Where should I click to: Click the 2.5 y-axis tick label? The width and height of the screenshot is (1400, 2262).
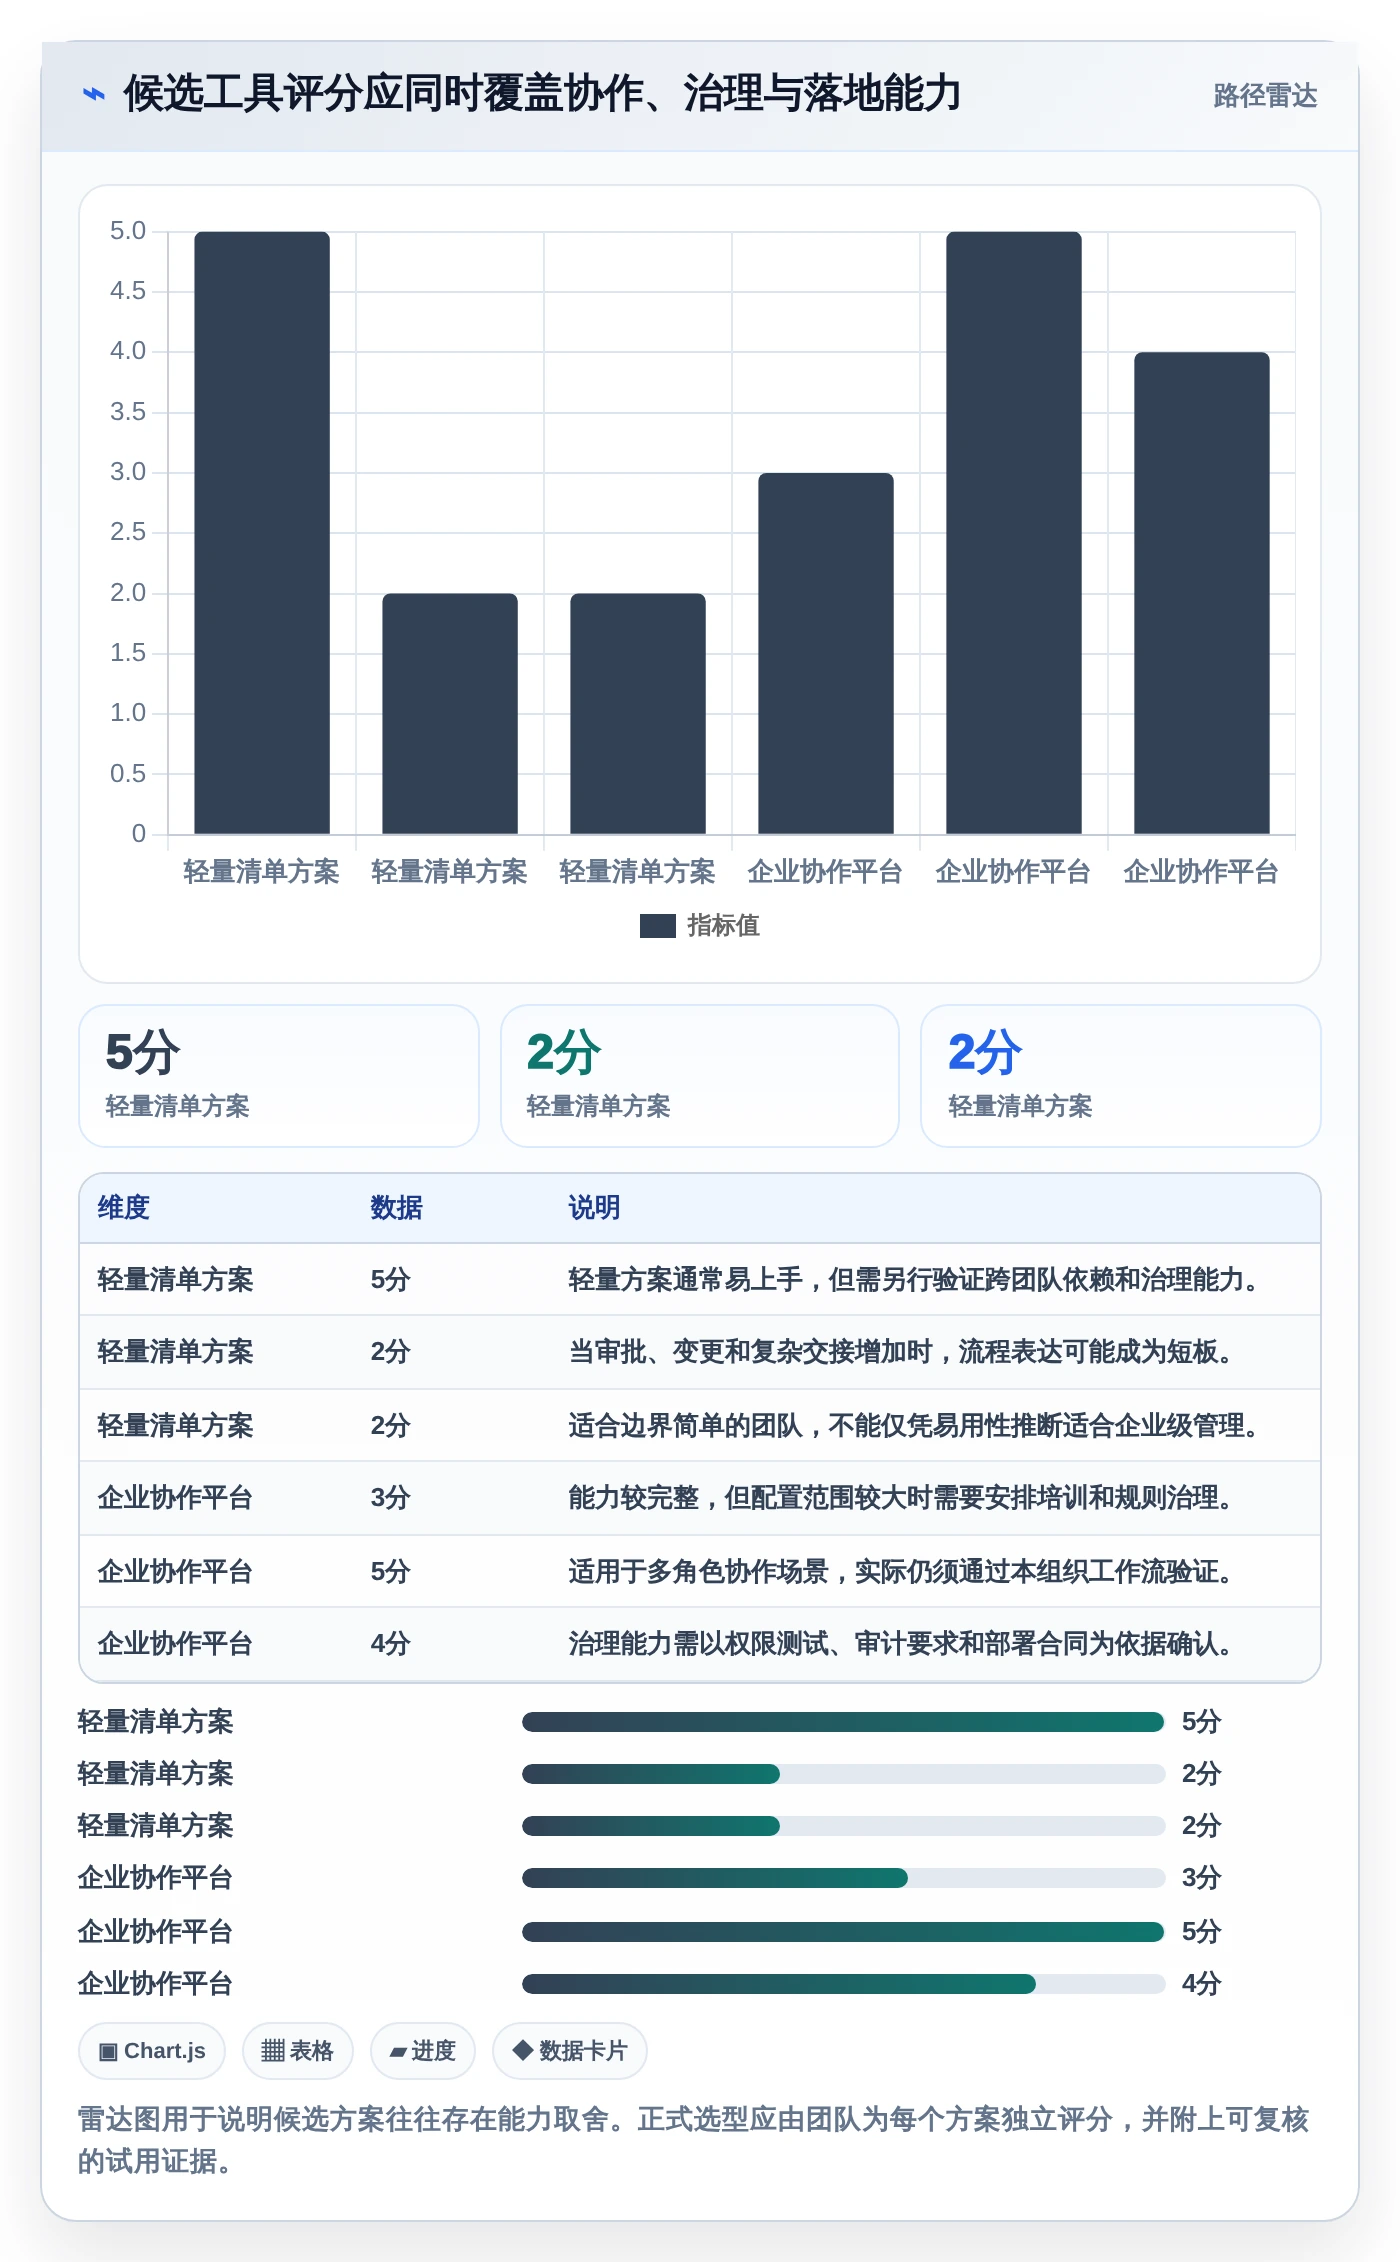pos(128,532)
